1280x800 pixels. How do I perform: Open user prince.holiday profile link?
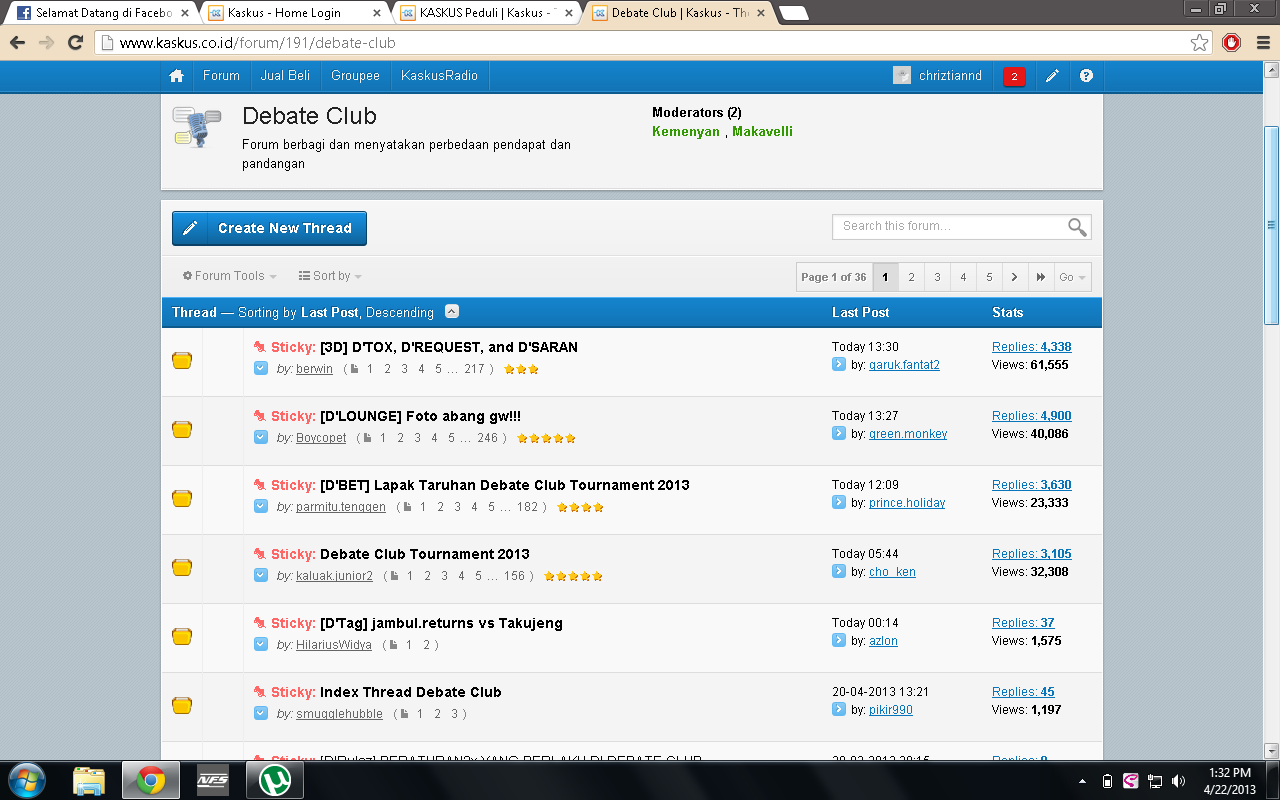pos(907,503)
